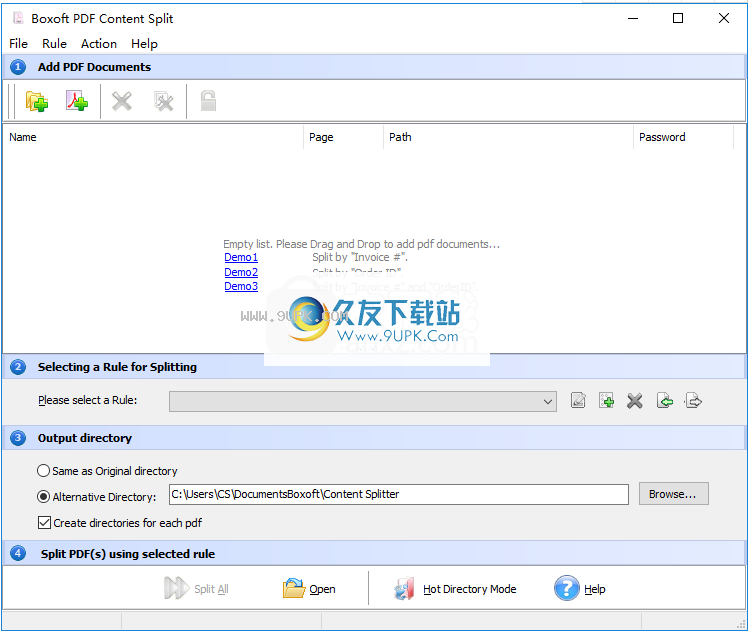Image resolution: width=754 pixels, height=638 pixels.
Task: Click the Help text at bottom
Action: coord(594,589)
